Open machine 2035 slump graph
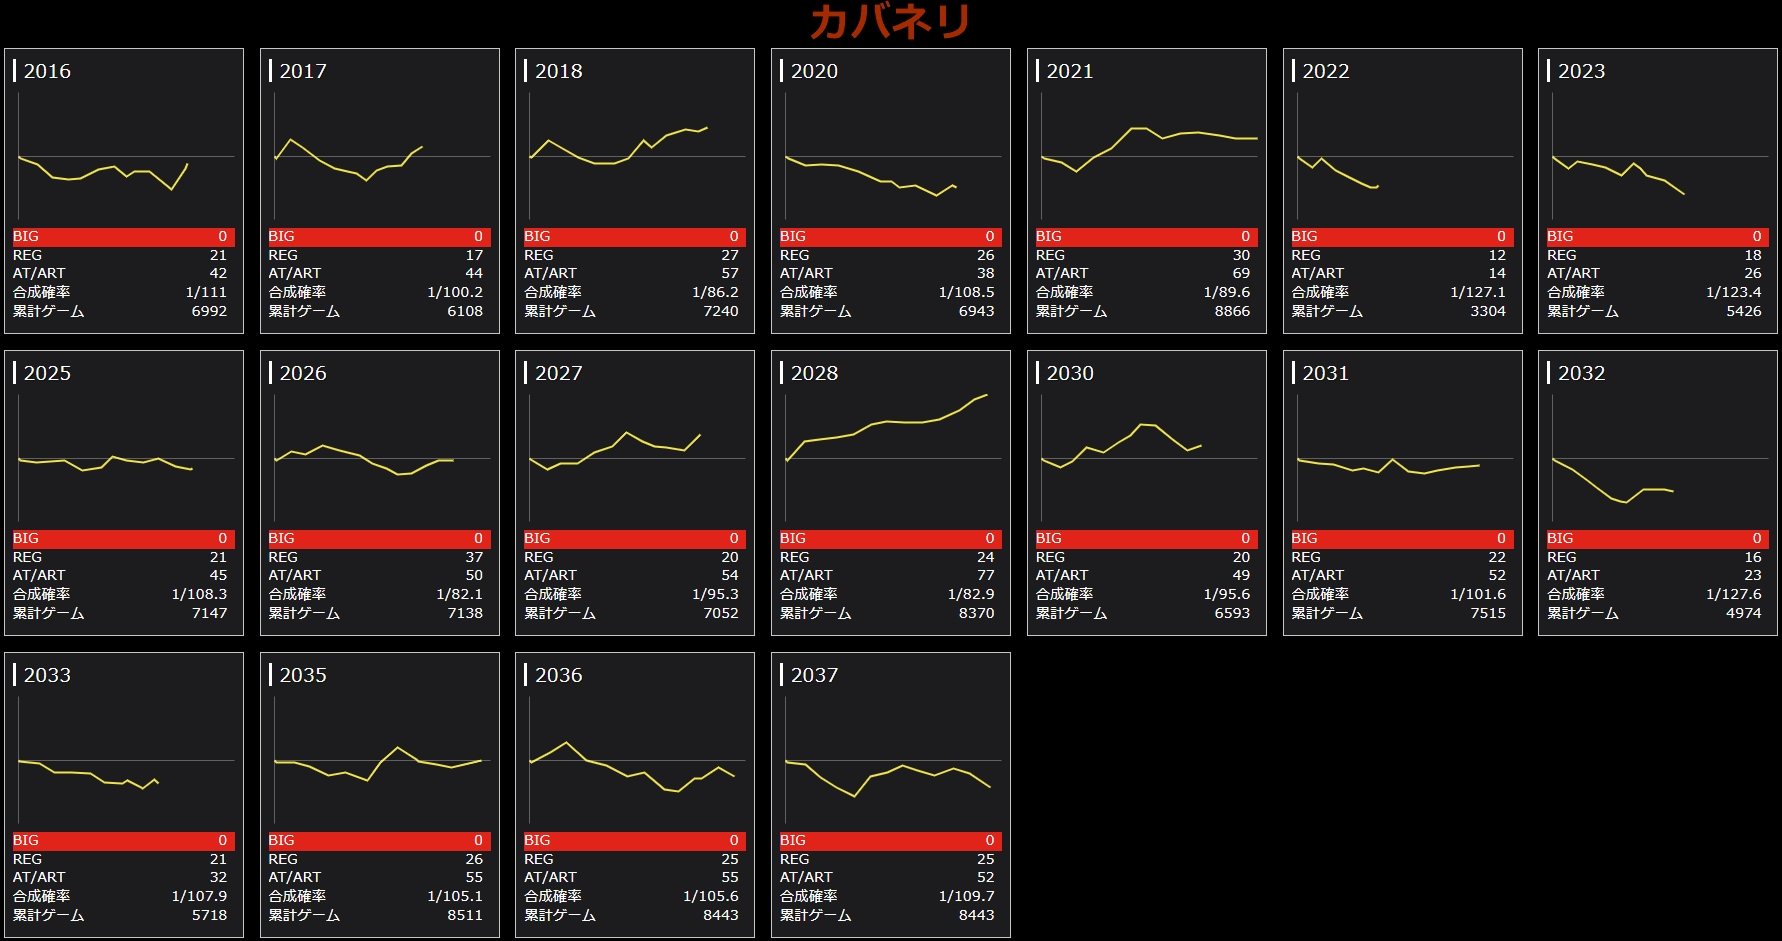 382,760
